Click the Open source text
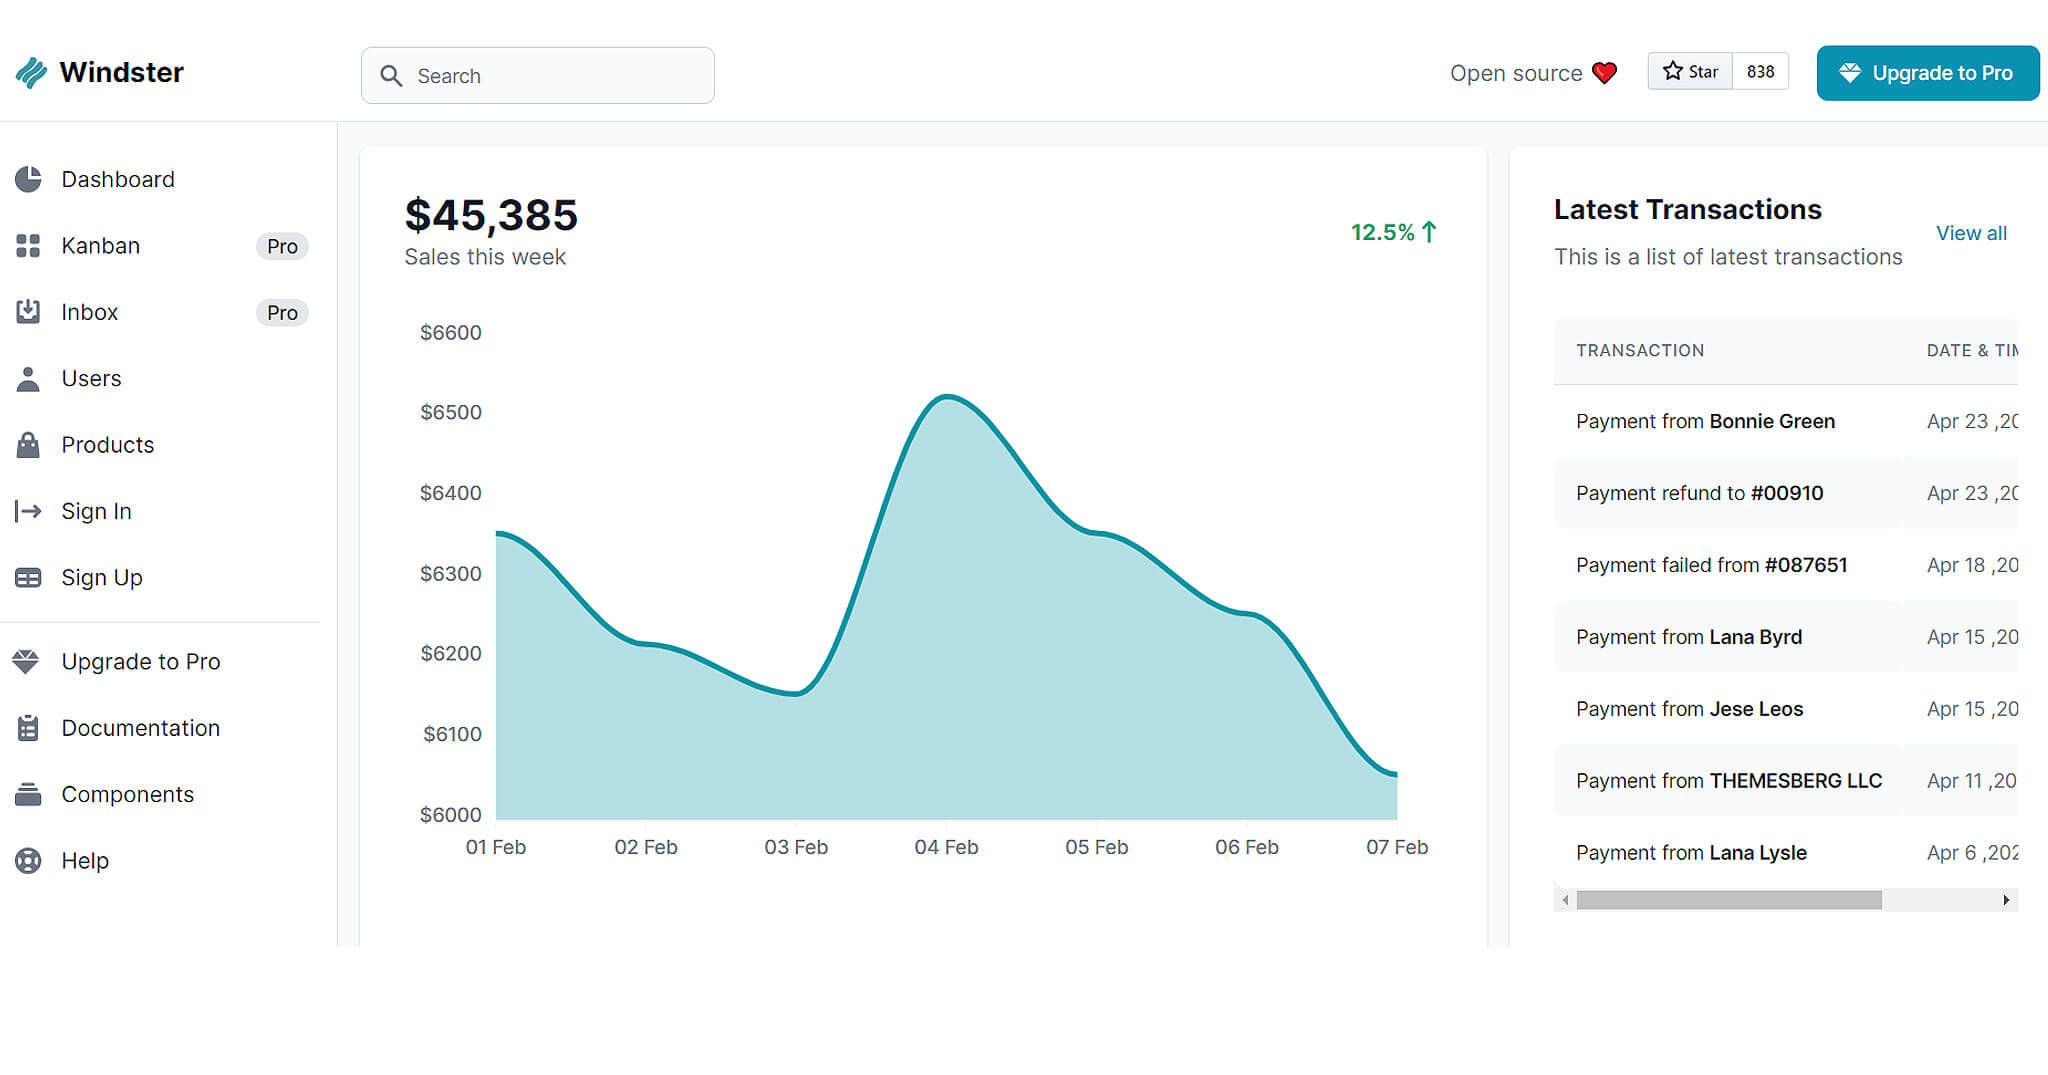This screenshot has width=2048, height=1075. (x=1516, y=73)
